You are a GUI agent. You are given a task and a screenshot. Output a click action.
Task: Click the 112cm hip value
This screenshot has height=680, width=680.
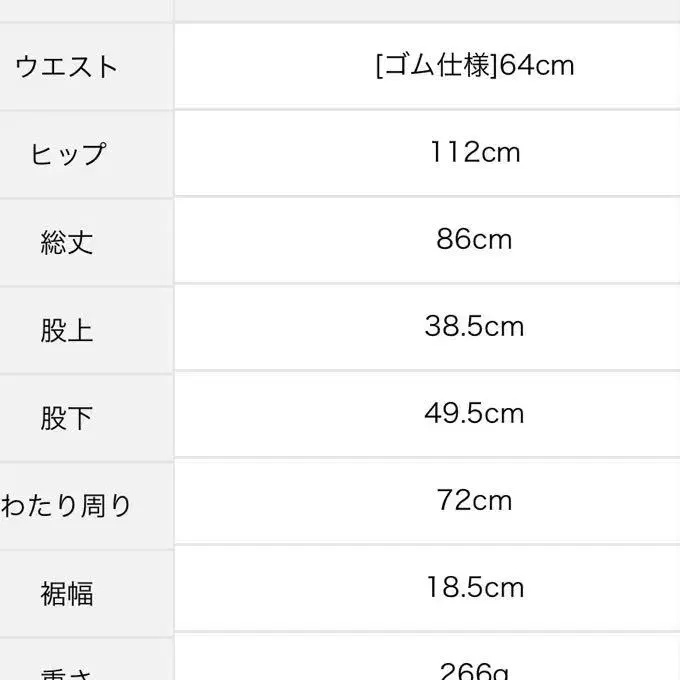pos(475,153)
